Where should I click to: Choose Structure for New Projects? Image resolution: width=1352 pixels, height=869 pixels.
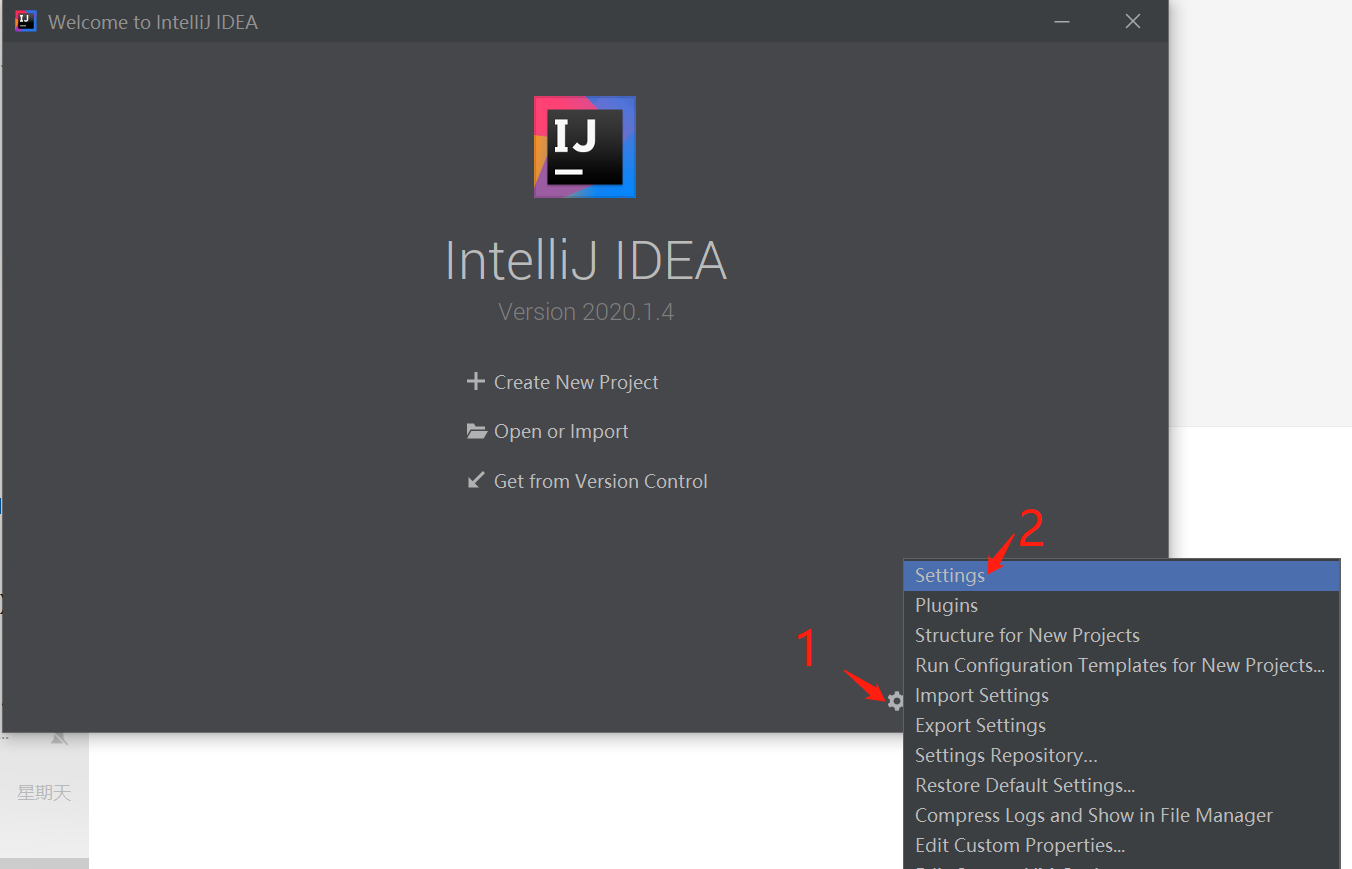point(1027,635)
